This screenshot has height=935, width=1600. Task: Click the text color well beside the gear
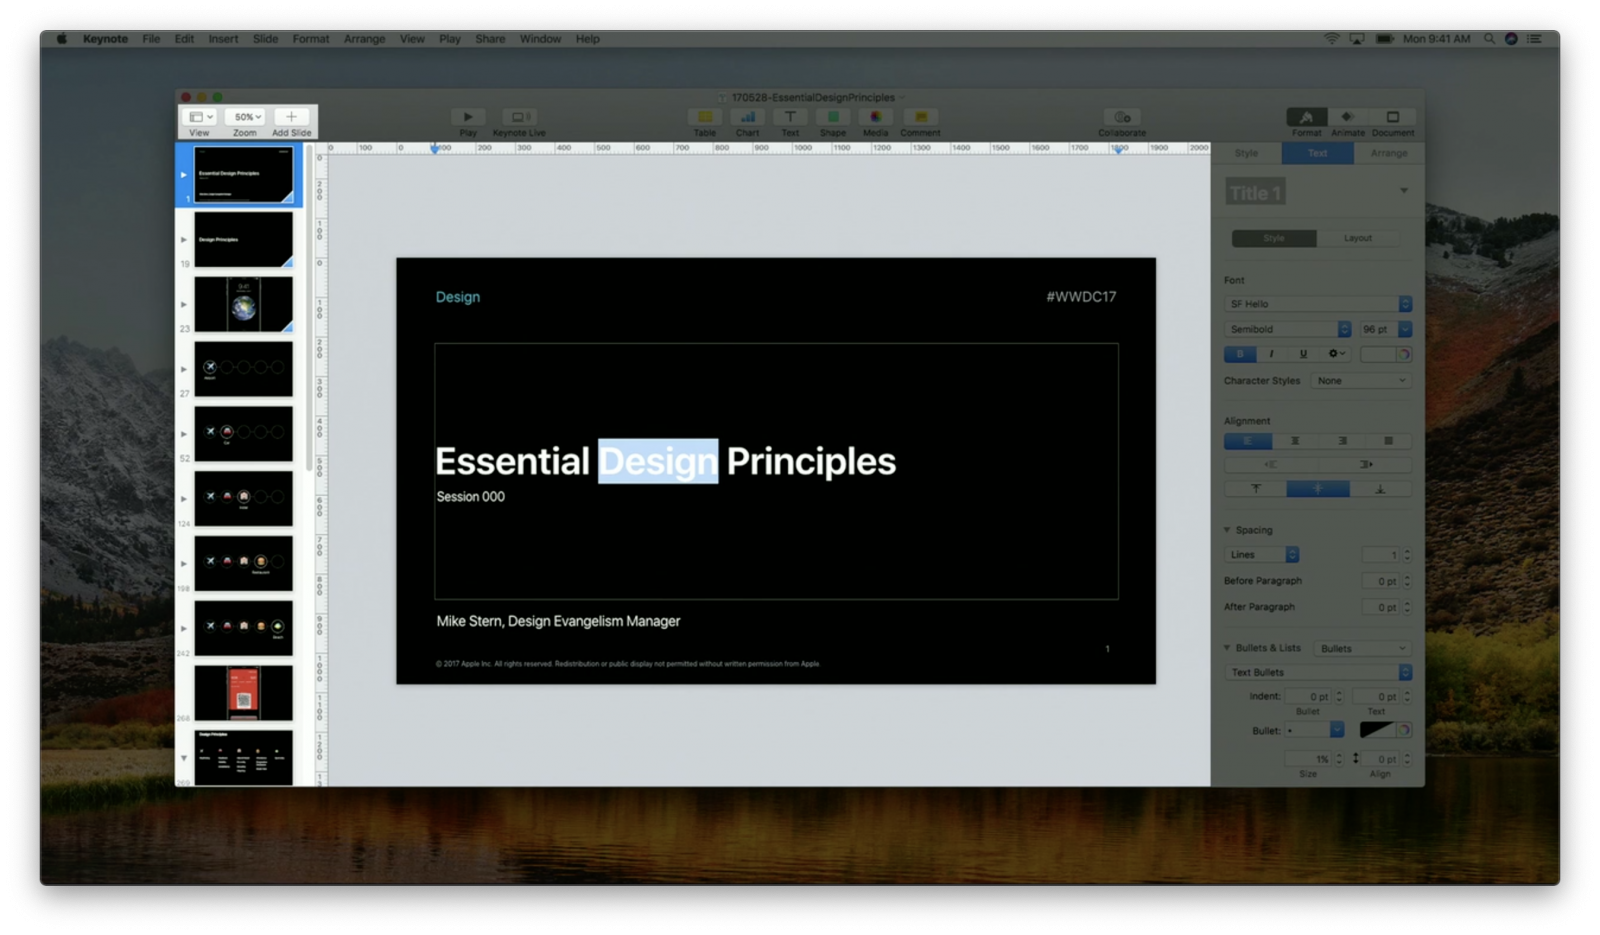click(1378, 354)
